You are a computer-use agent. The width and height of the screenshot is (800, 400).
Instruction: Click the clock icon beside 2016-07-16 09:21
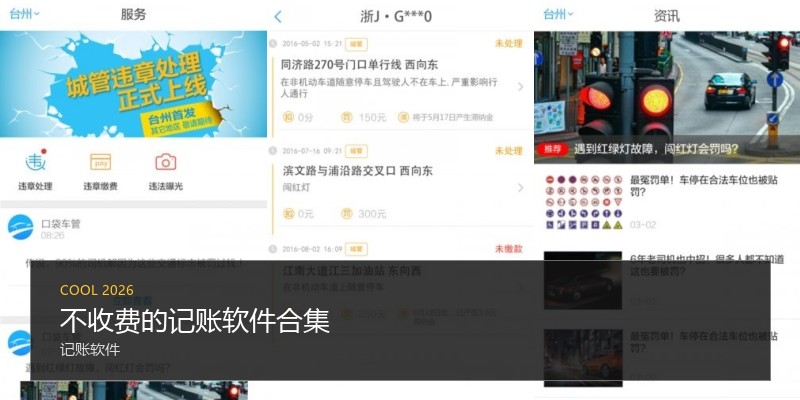[272, 151]
